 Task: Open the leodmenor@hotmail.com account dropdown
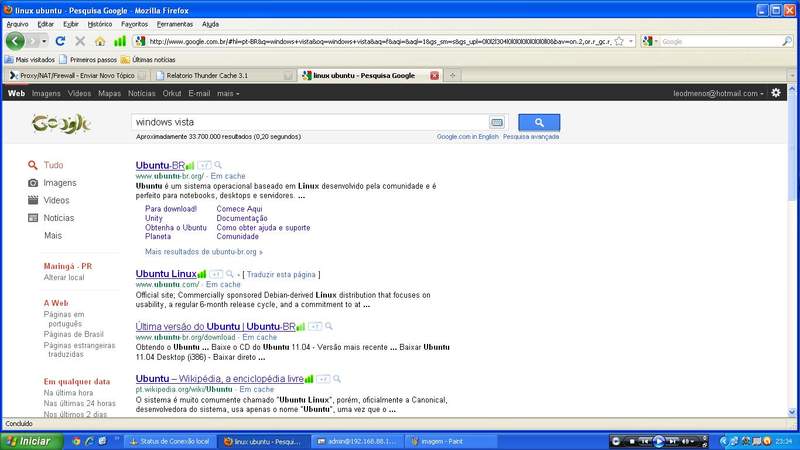[718, 93]
